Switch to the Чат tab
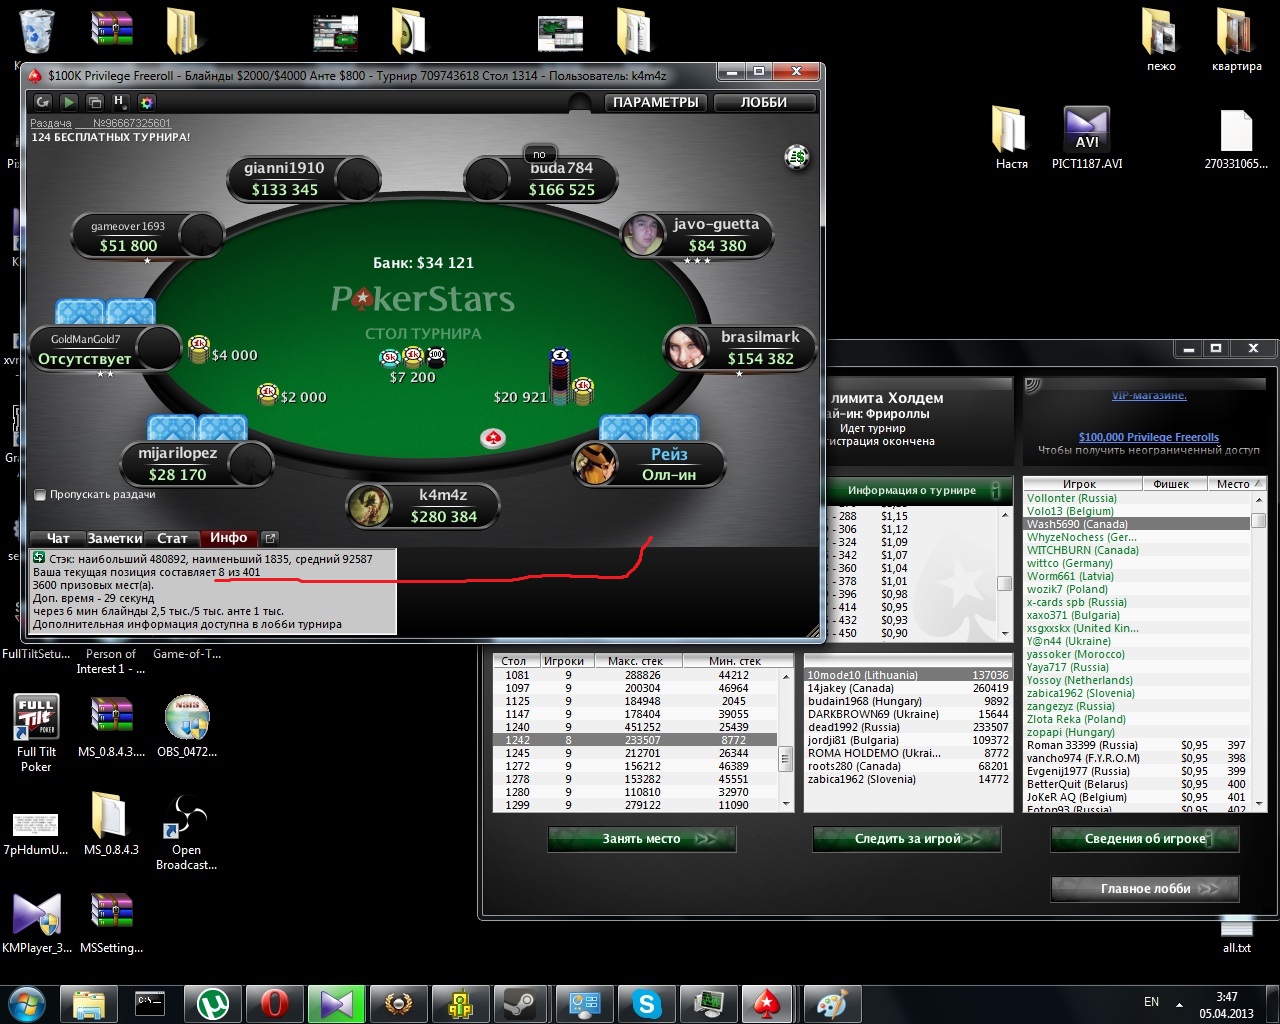 58,538
